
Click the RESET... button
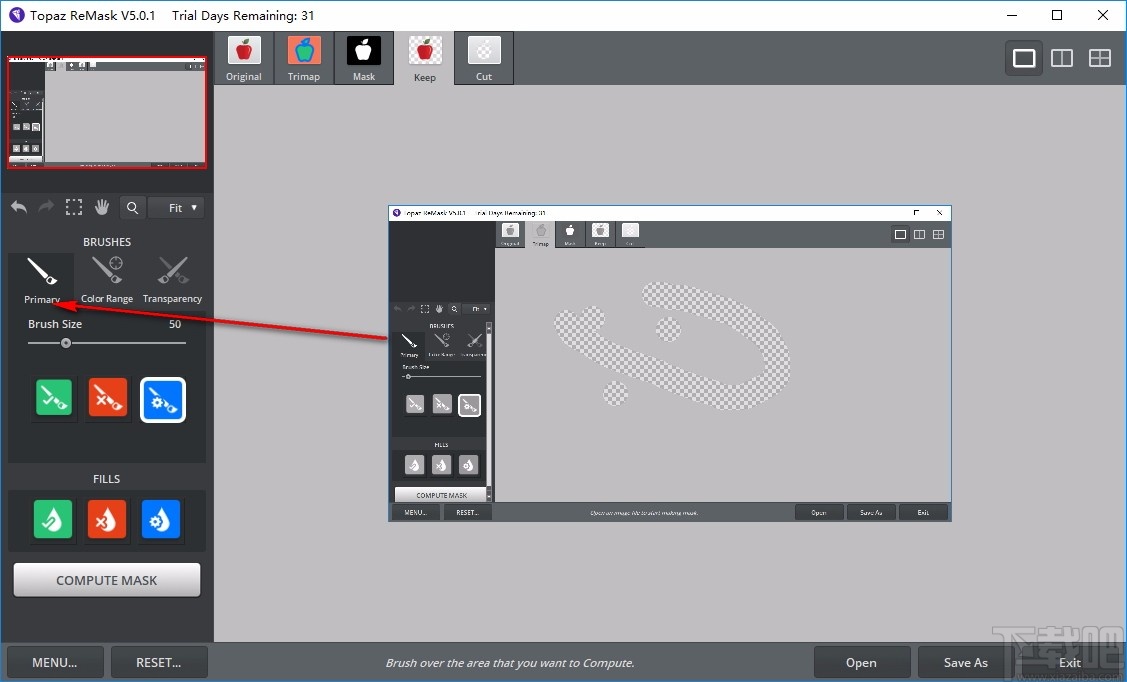click(x=159, y=662)
